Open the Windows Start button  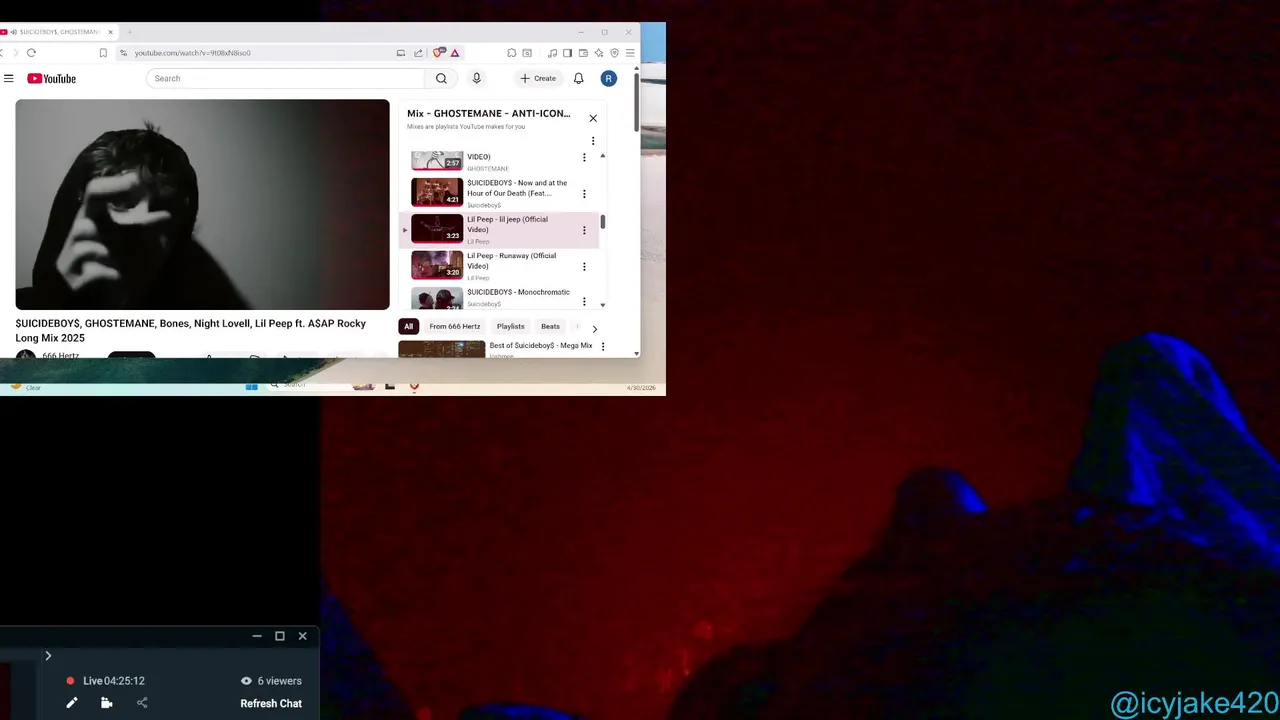coord(251,386)
